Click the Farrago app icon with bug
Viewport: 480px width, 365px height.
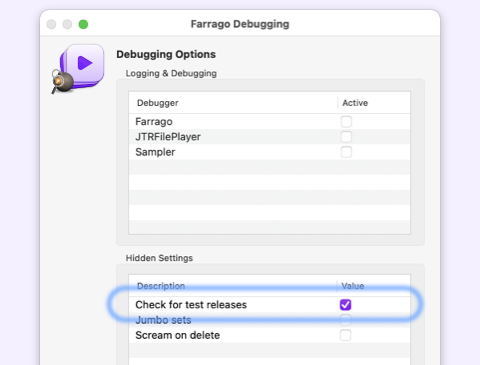(78, 69)
